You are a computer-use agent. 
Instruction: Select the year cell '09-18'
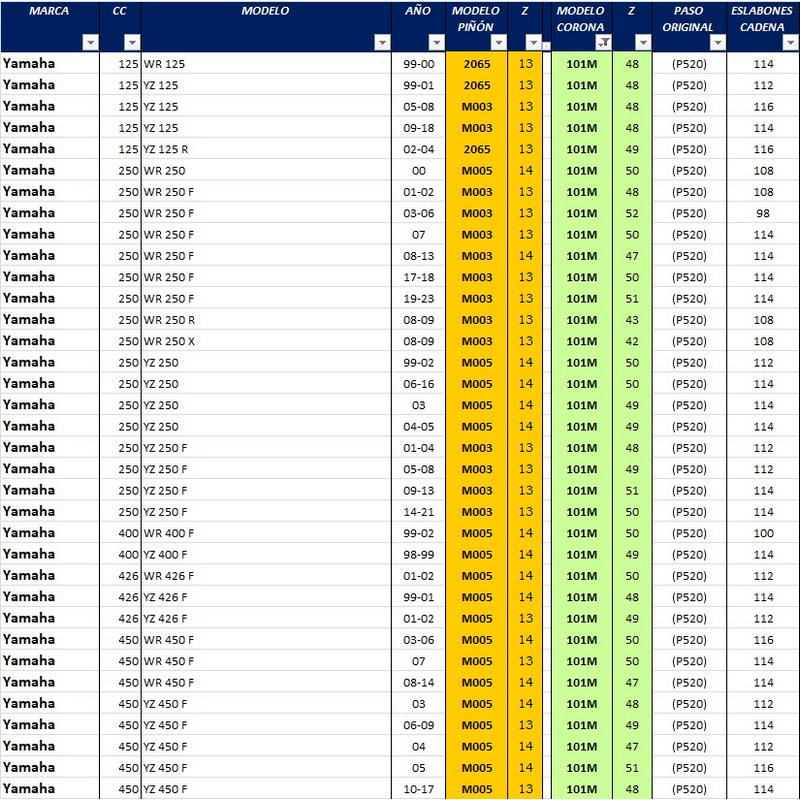418,128
